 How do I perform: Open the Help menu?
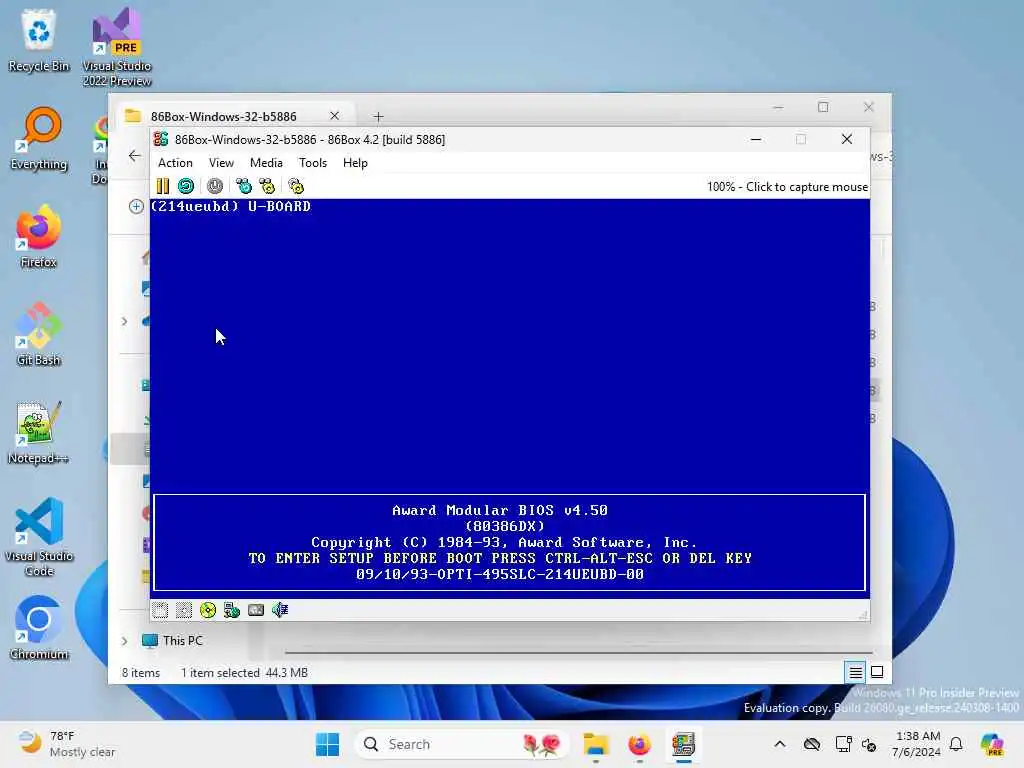(355, 163)
